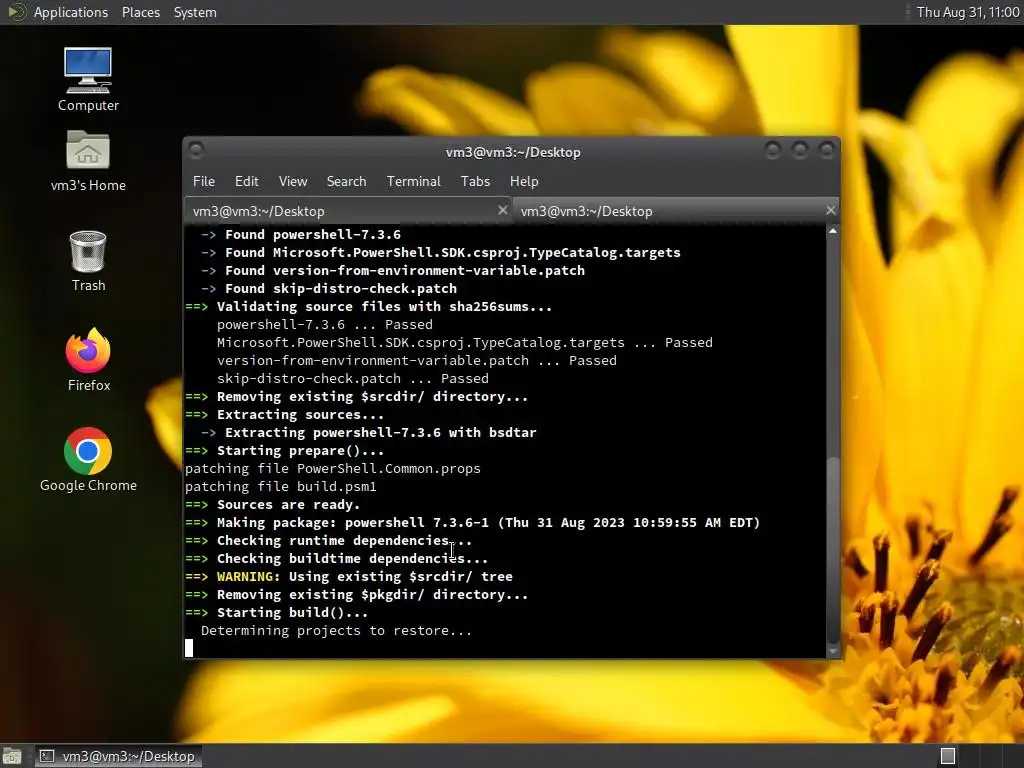Click 'Checking runtime dependencies...' line

(344, 541)
